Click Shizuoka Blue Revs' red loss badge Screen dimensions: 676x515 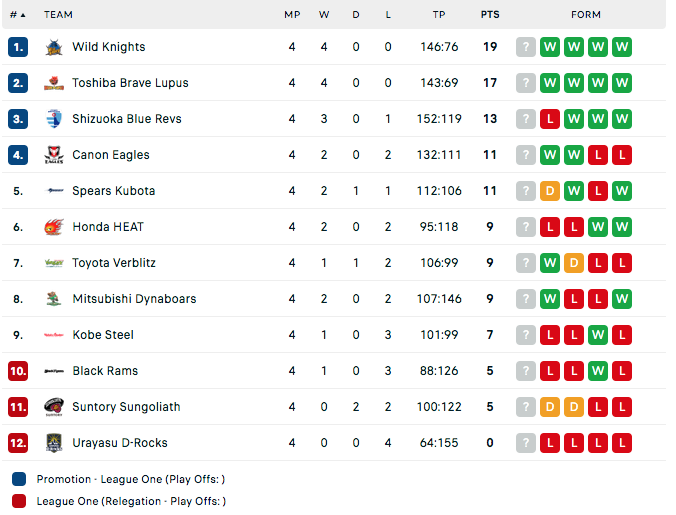[550, 119]
